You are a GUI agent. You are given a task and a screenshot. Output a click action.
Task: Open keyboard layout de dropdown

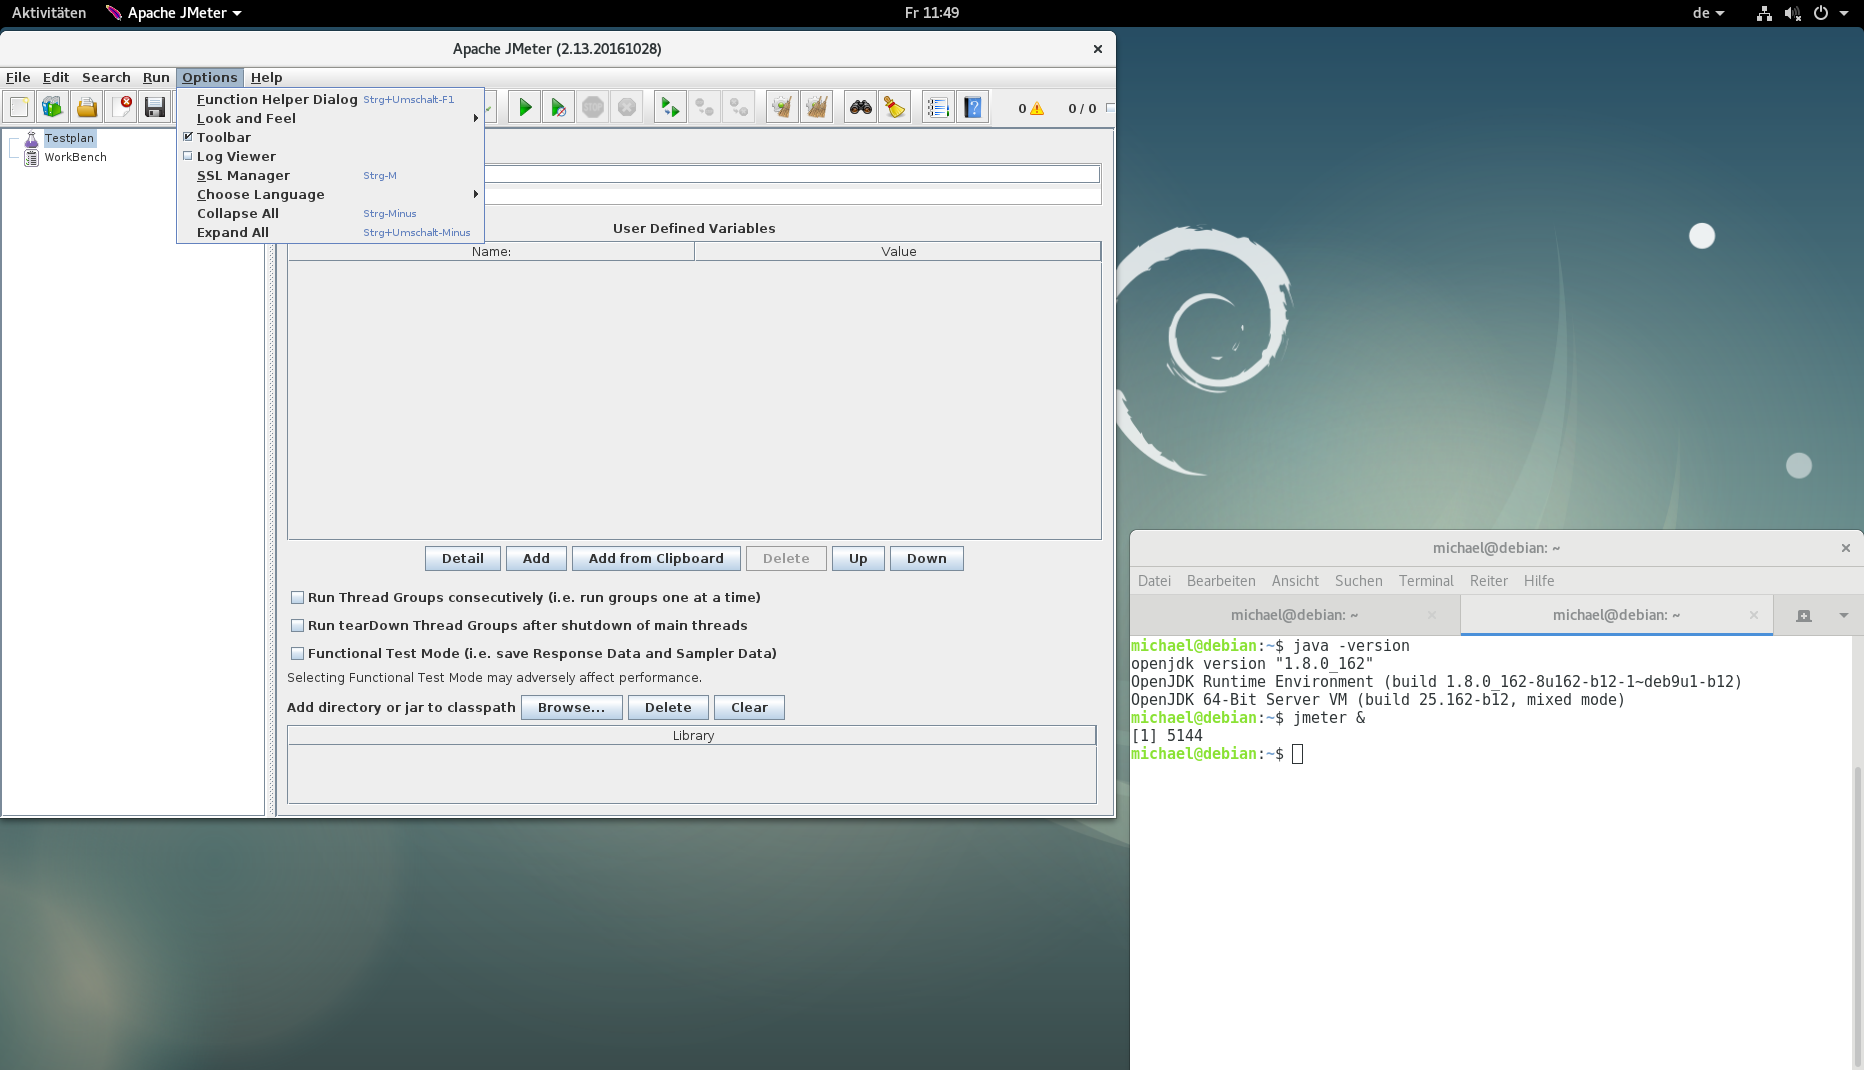[x=1708, y=13]
